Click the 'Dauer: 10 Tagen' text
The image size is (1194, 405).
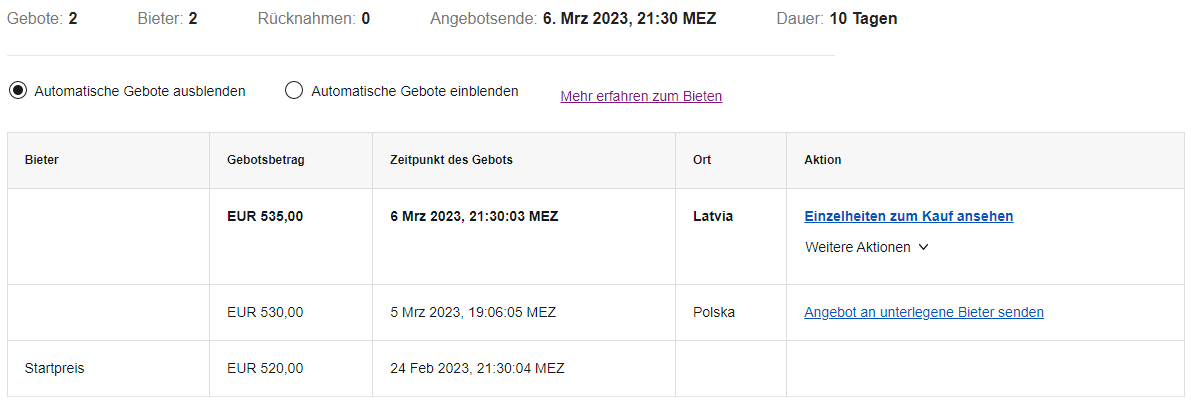pyautogui.click(x=837, y=18)
